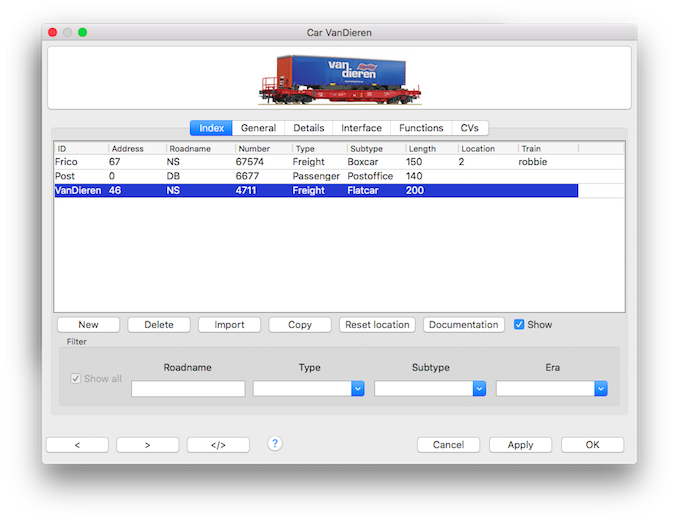Go to previous car with < button
This screenshot has height=524, width=679.
click(77, 445)
